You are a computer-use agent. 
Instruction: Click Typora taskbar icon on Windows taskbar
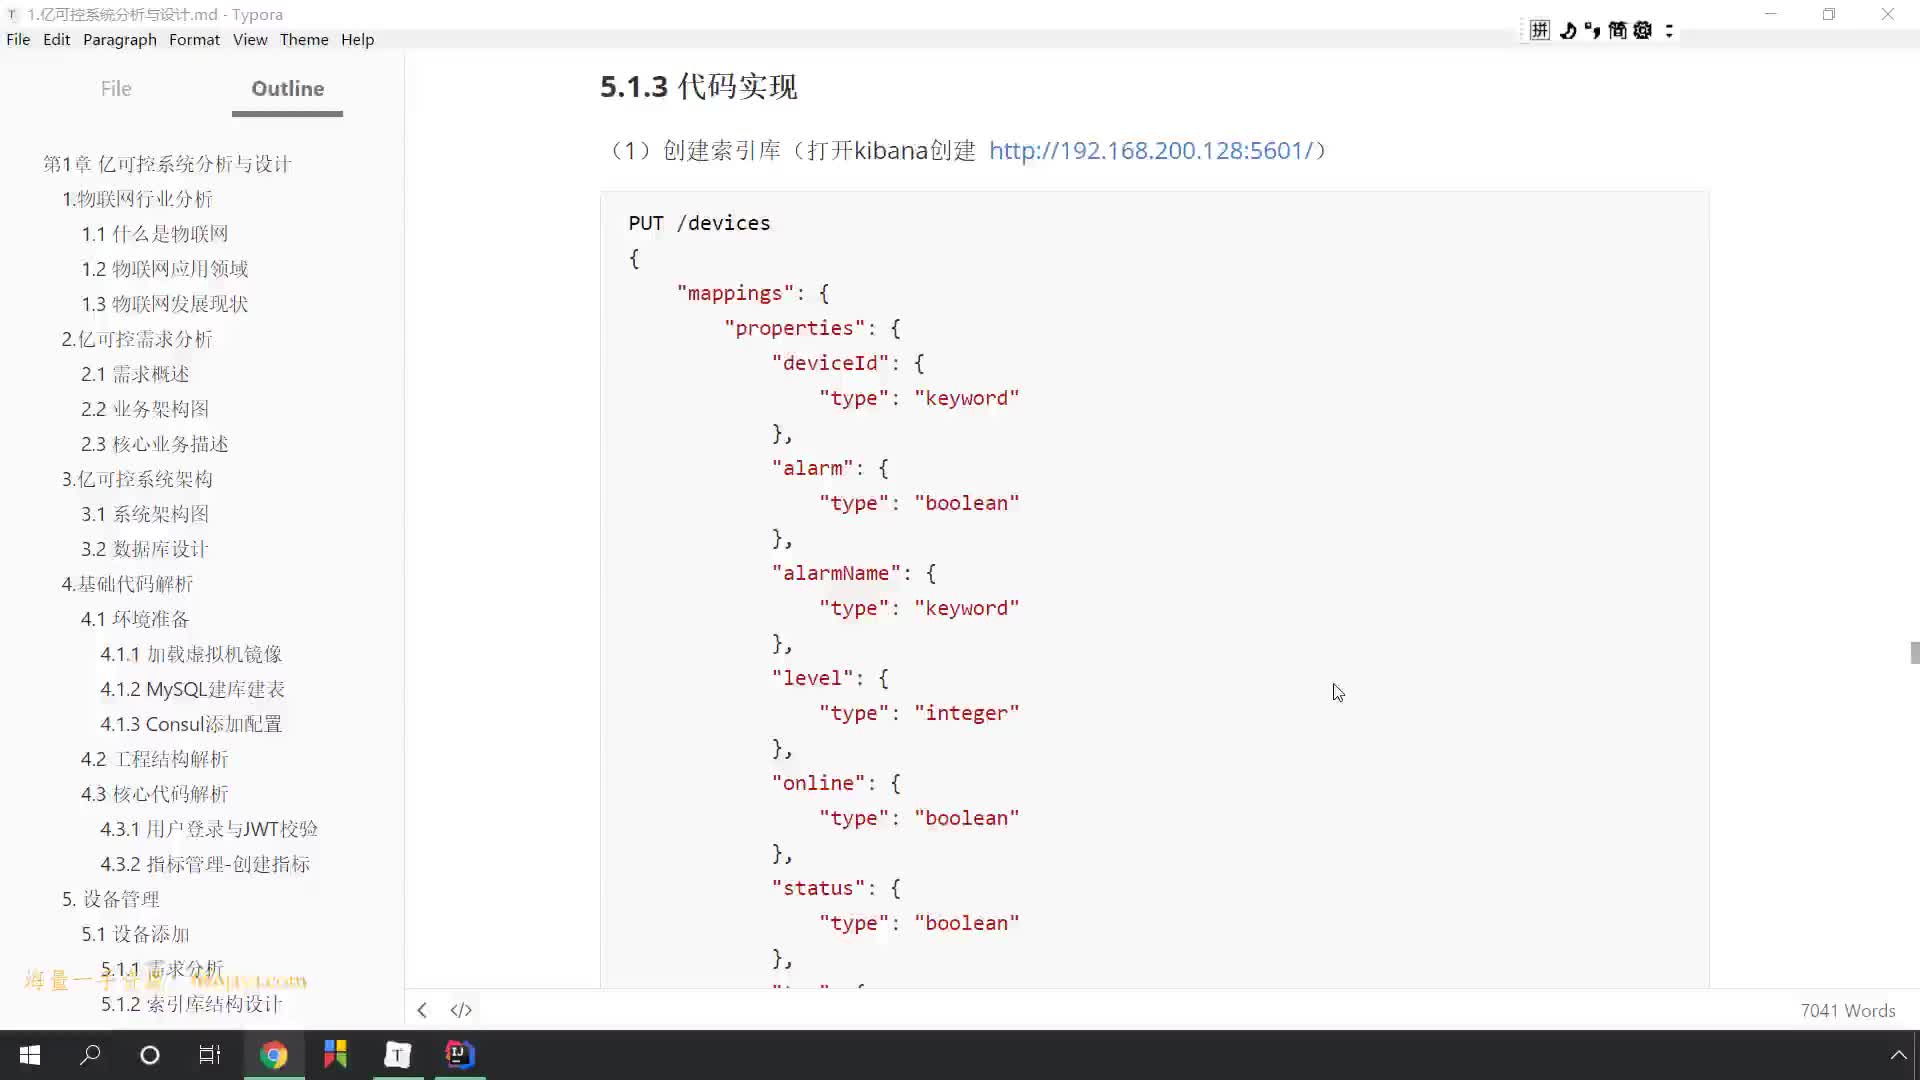tap(397, 1054)
